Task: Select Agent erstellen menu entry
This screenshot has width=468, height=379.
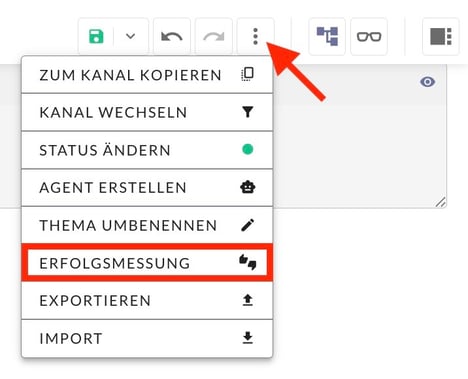Action: tap(147, 188)
